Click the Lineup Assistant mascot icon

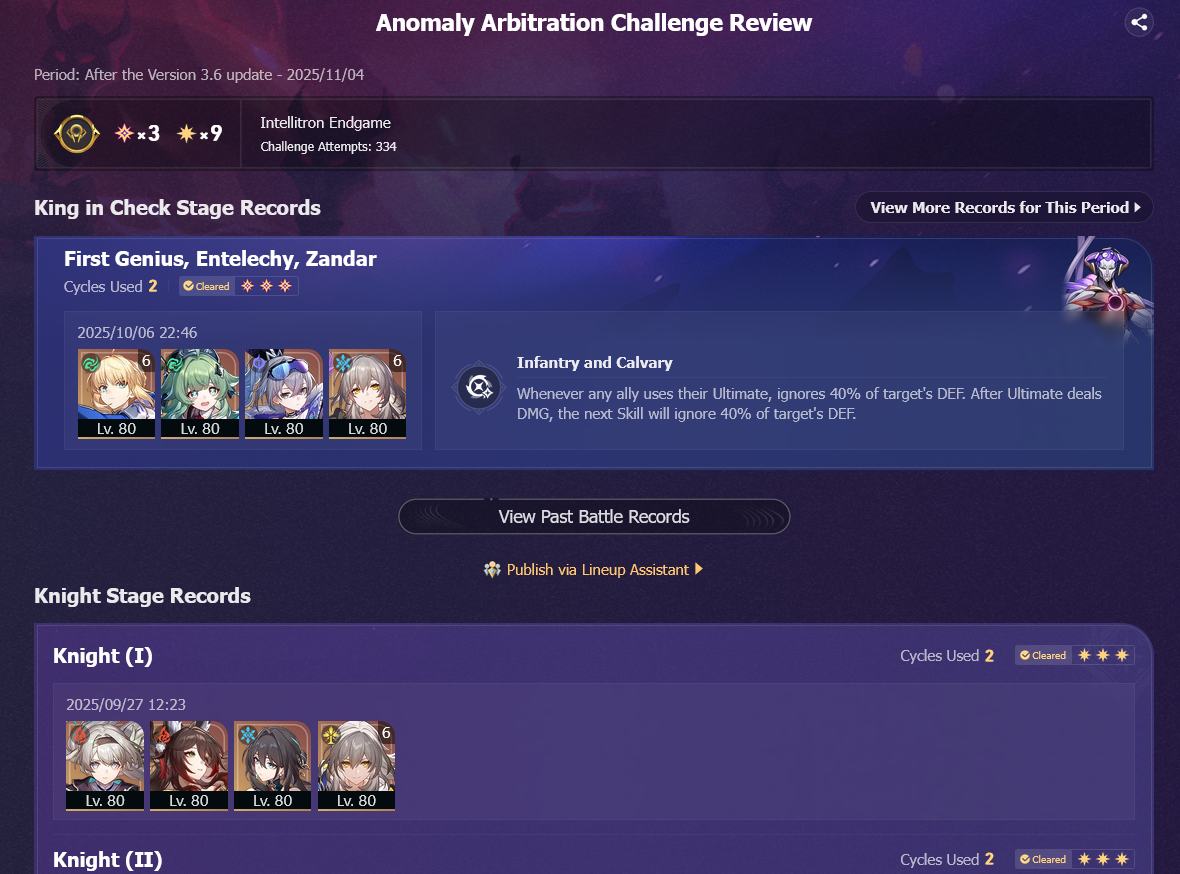(x=492, y=570)
